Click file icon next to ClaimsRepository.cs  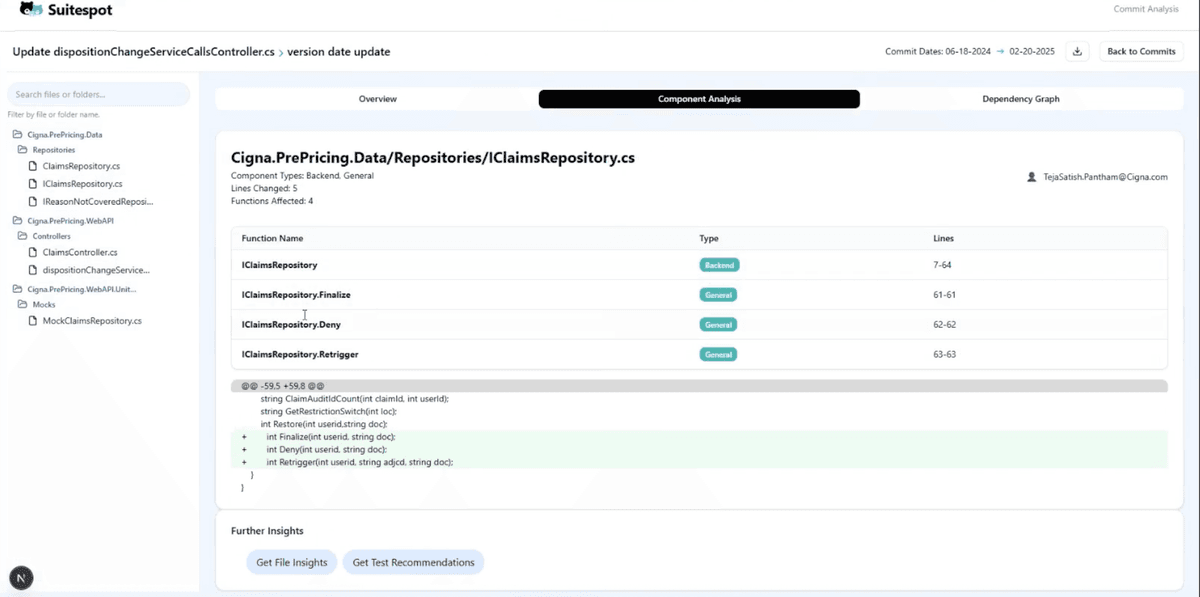pyautogui.click(x=33, y=166)
